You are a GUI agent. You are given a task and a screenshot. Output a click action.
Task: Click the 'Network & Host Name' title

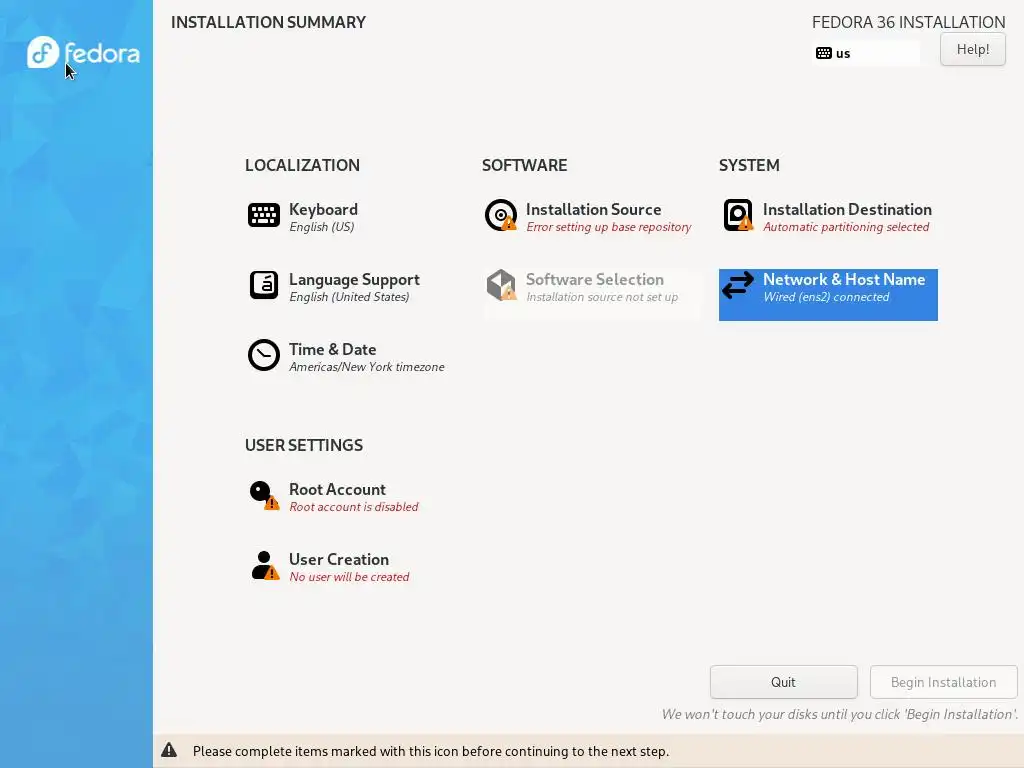point(844,280)
